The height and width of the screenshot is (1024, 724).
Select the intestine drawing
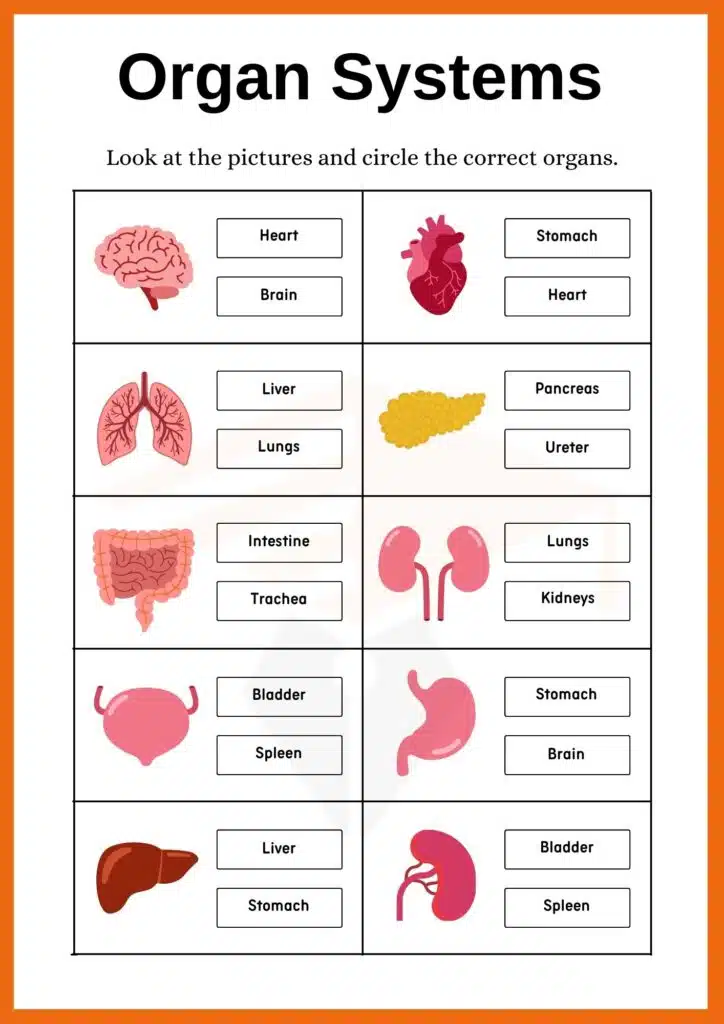[143, 573]
